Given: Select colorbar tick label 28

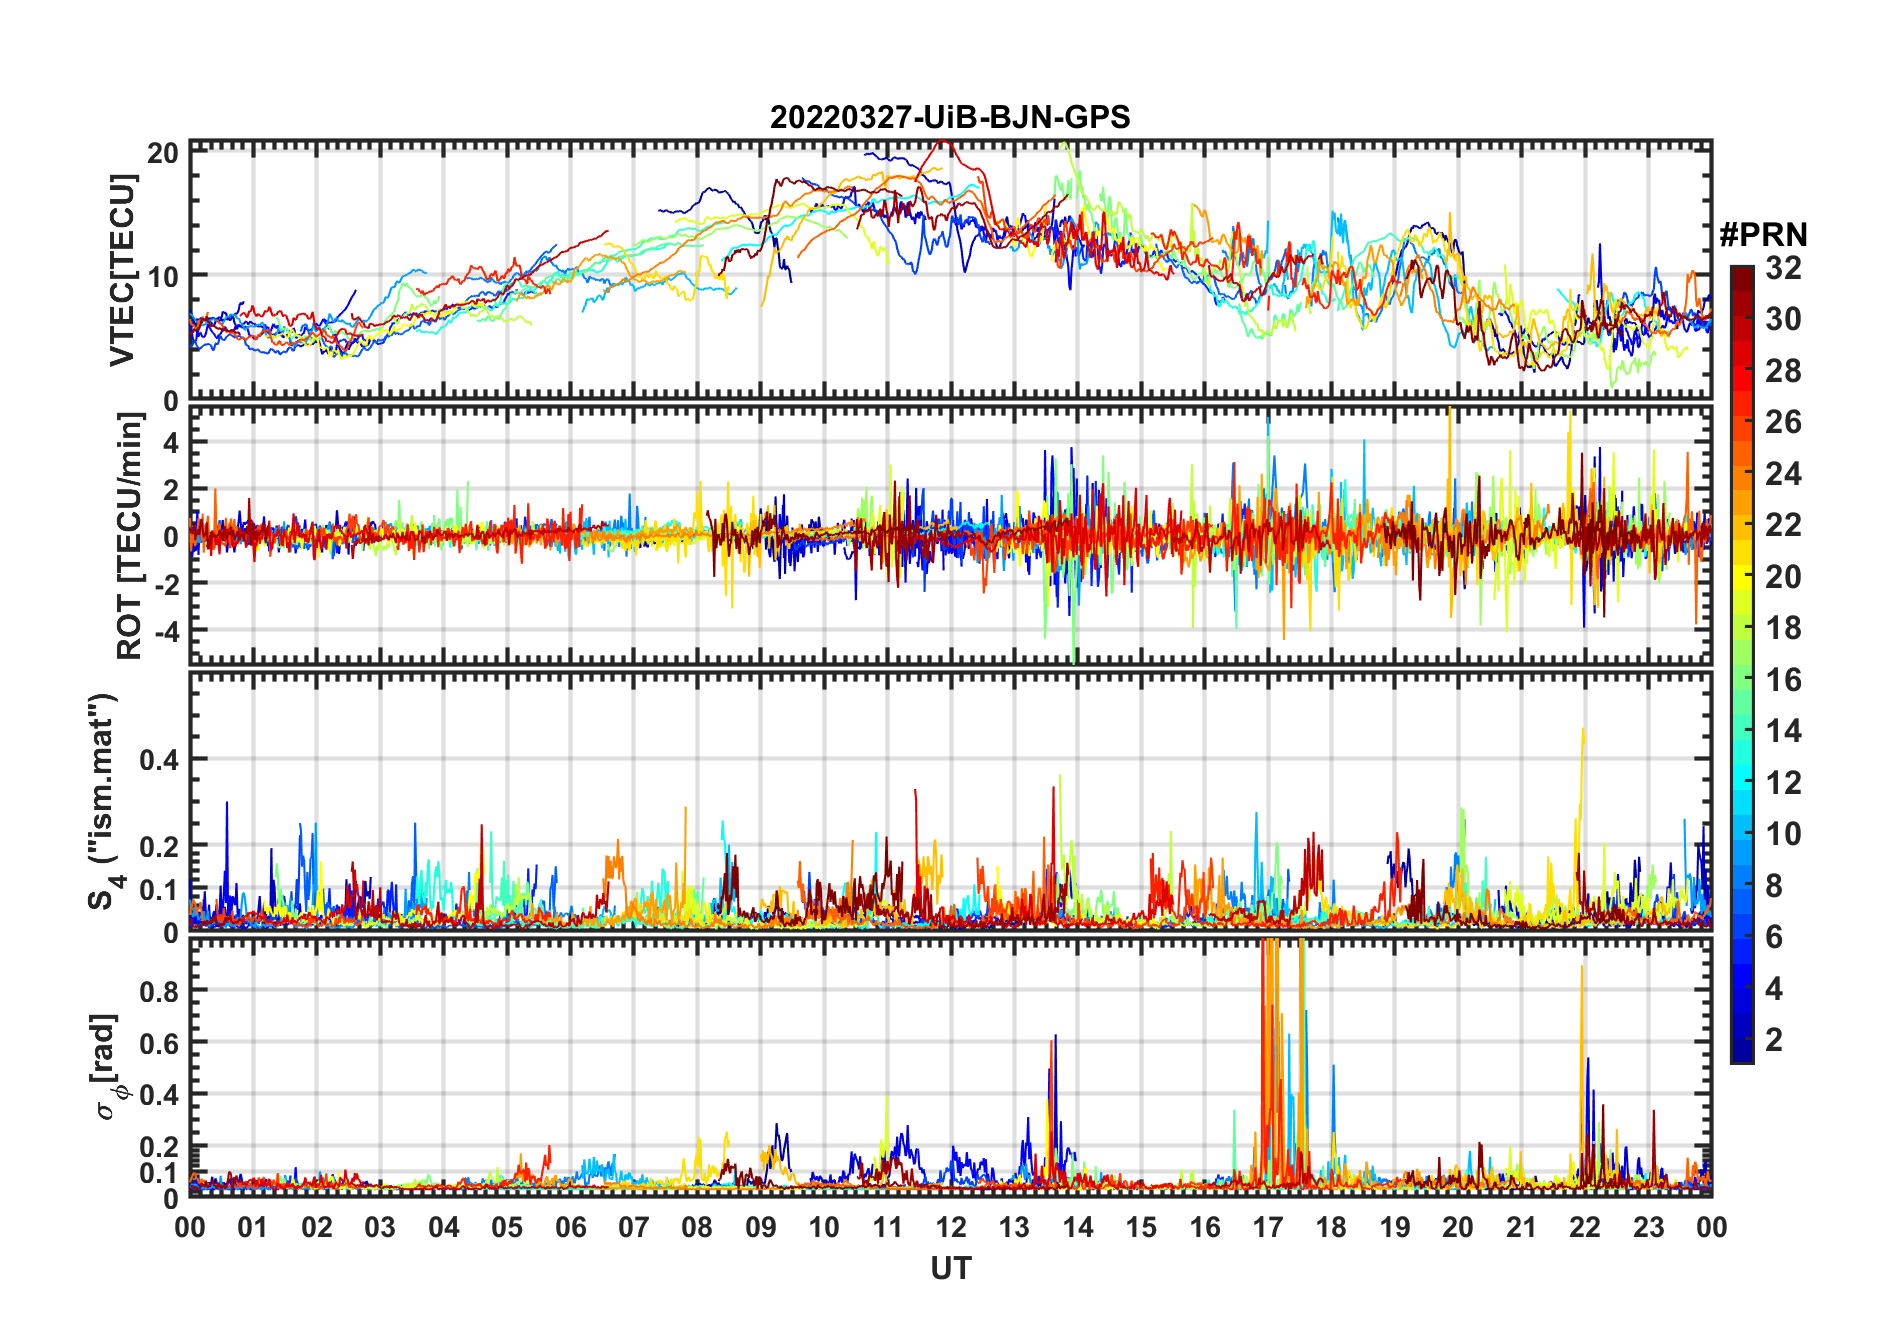Looking at the screenshot, I should (x=1783, y=371).
